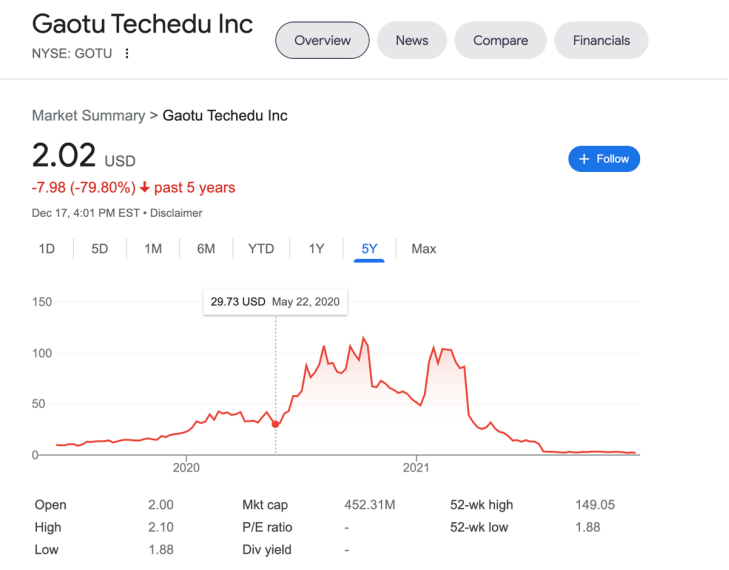The image size is (729, 570).
Task: Go to the Financials tab
Action: pos(601,41)
